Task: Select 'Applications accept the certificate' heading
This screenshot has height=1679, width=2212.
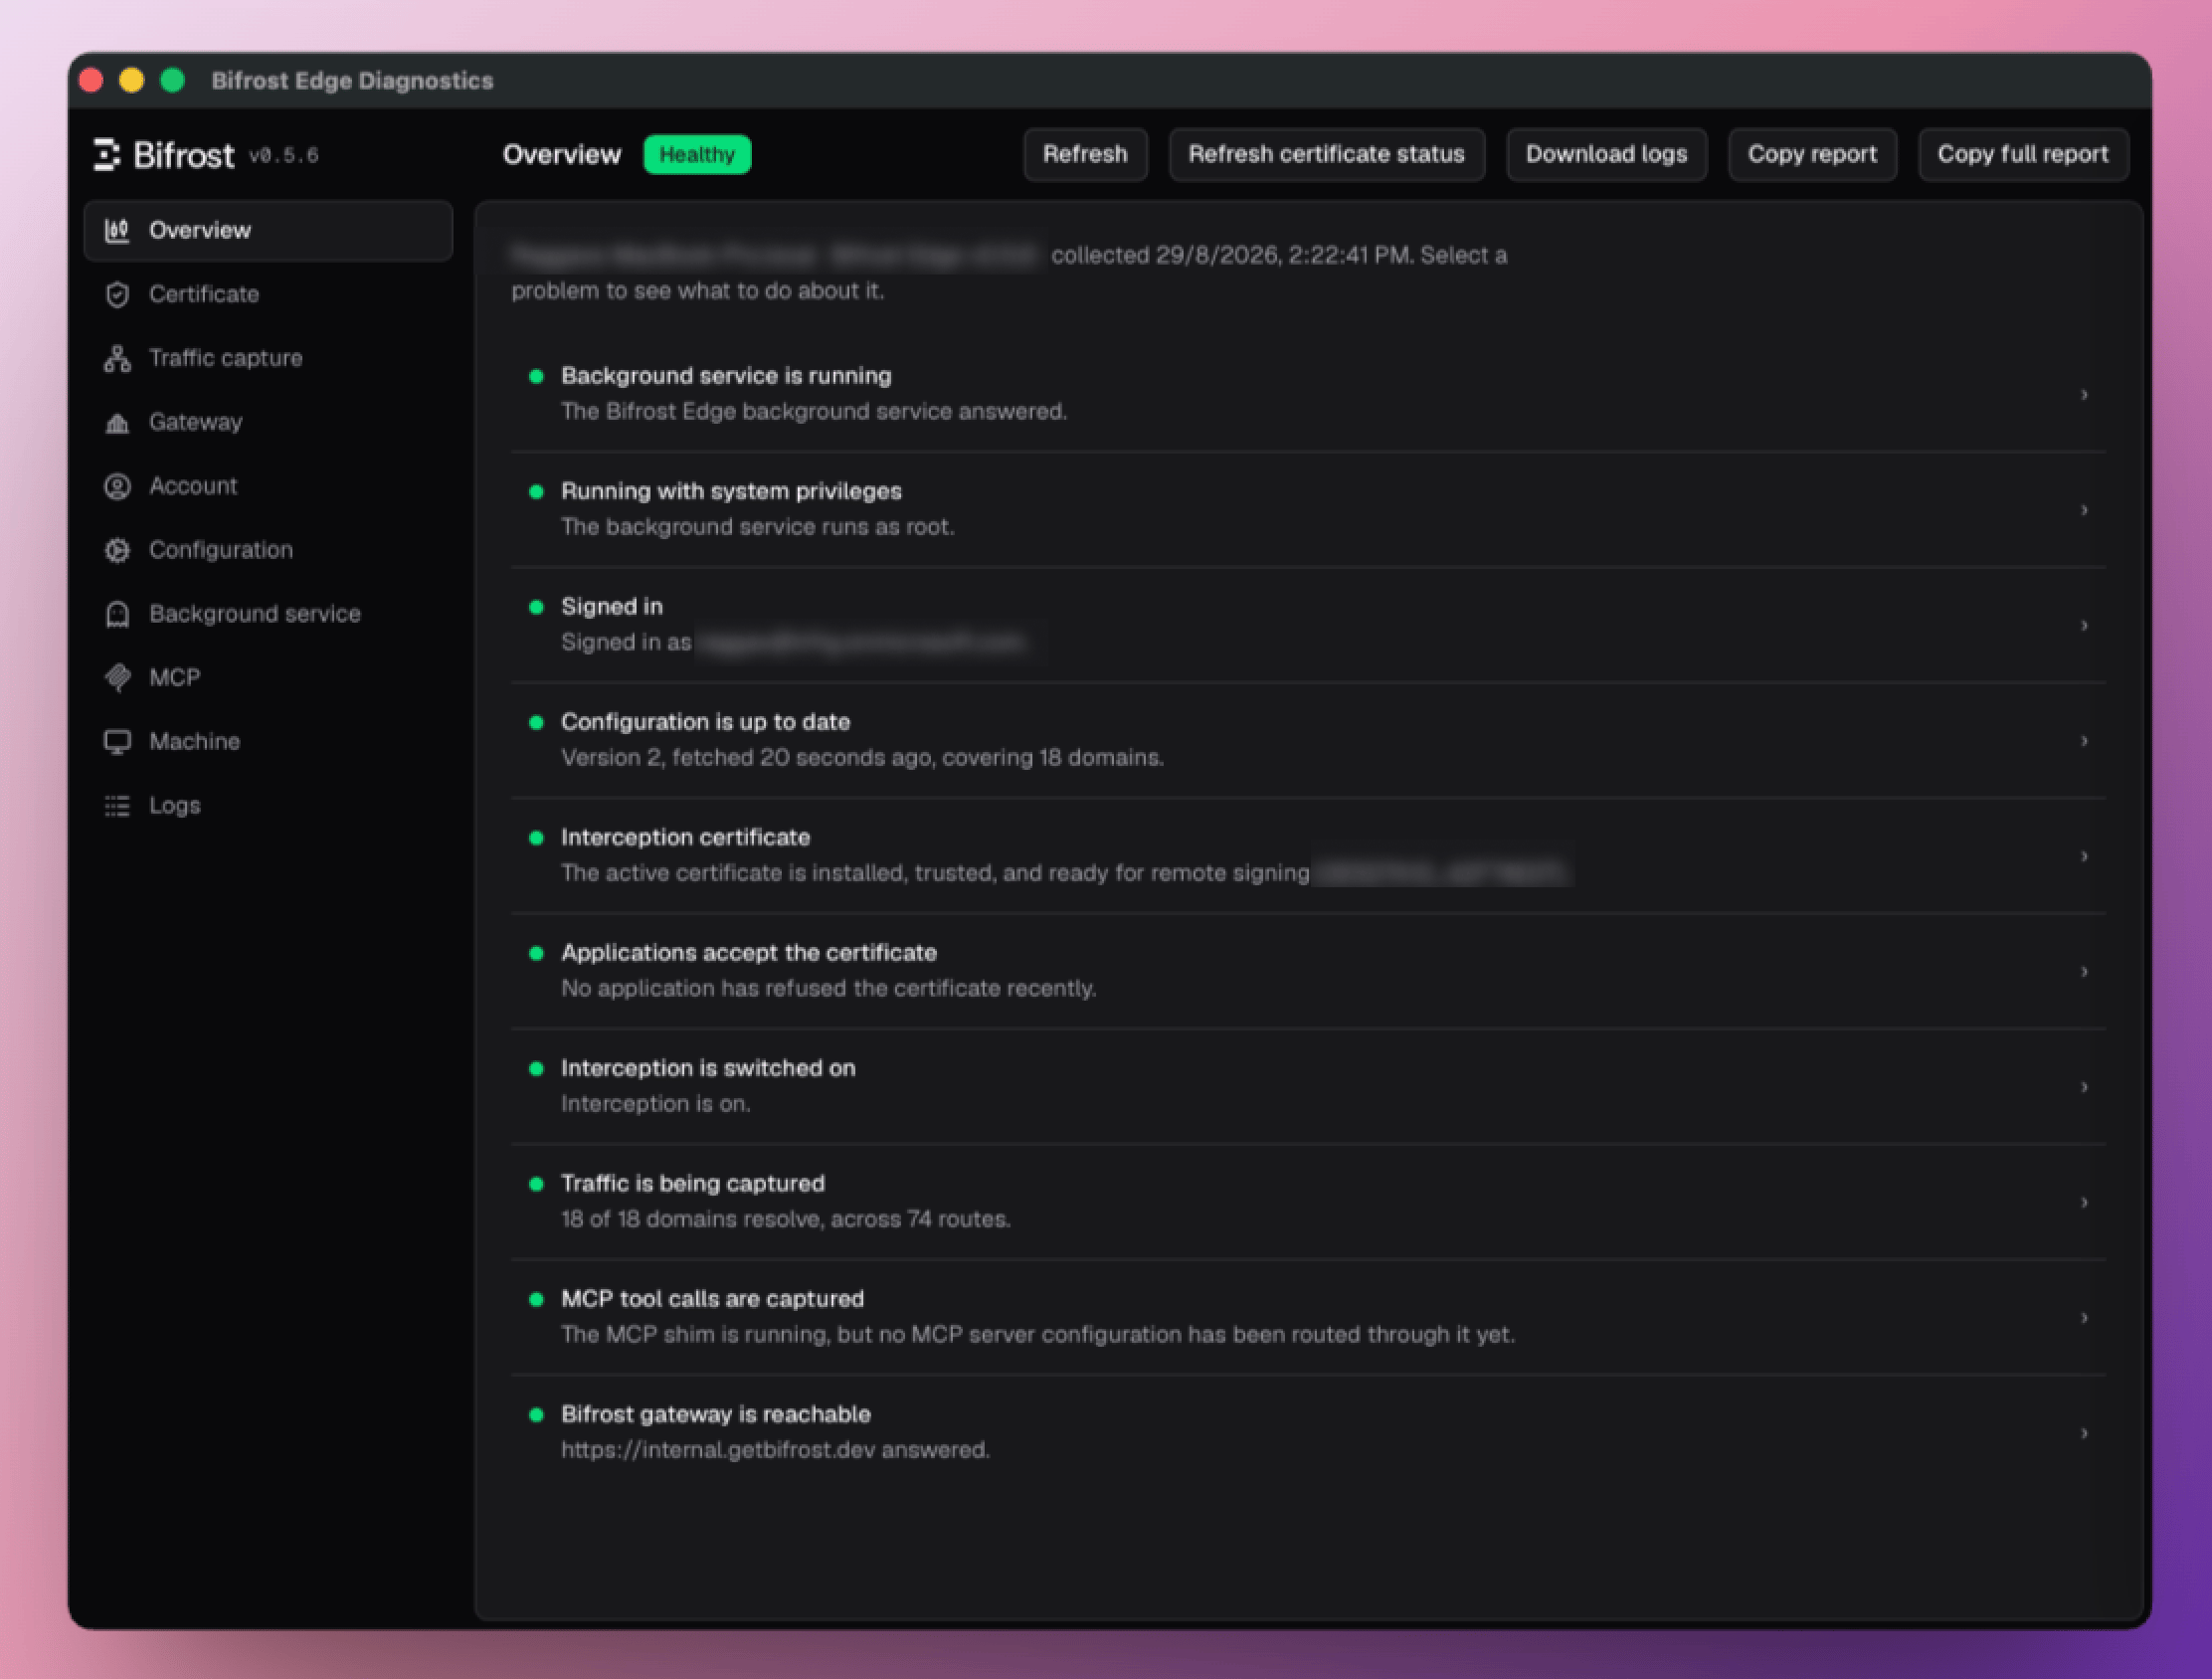Action: 749,953
